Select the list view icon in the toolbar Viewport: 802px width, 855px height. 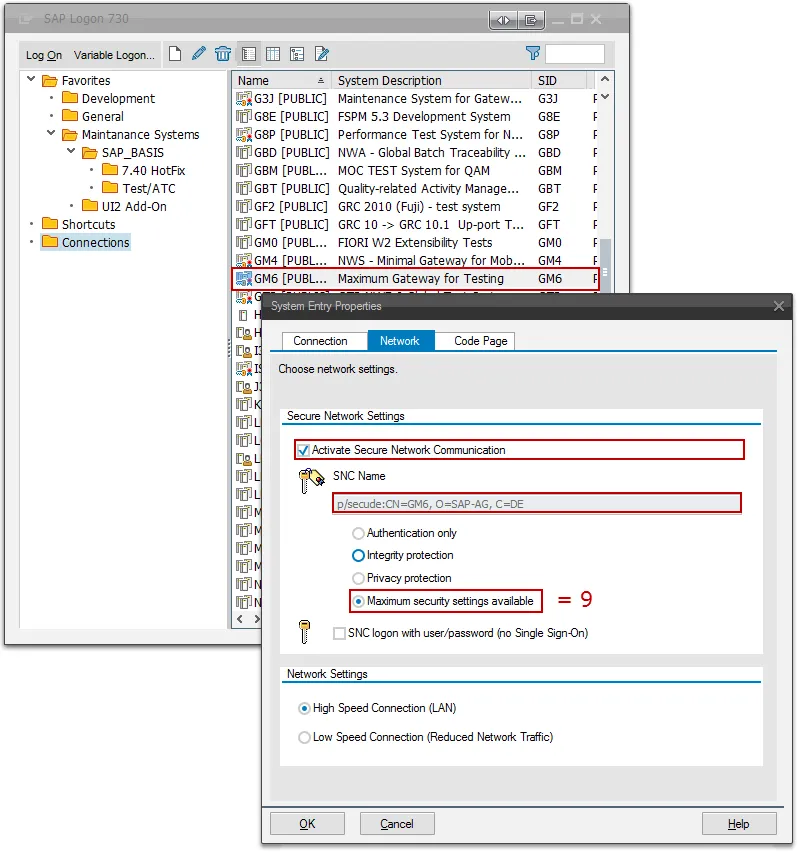[x=249, y=54]
